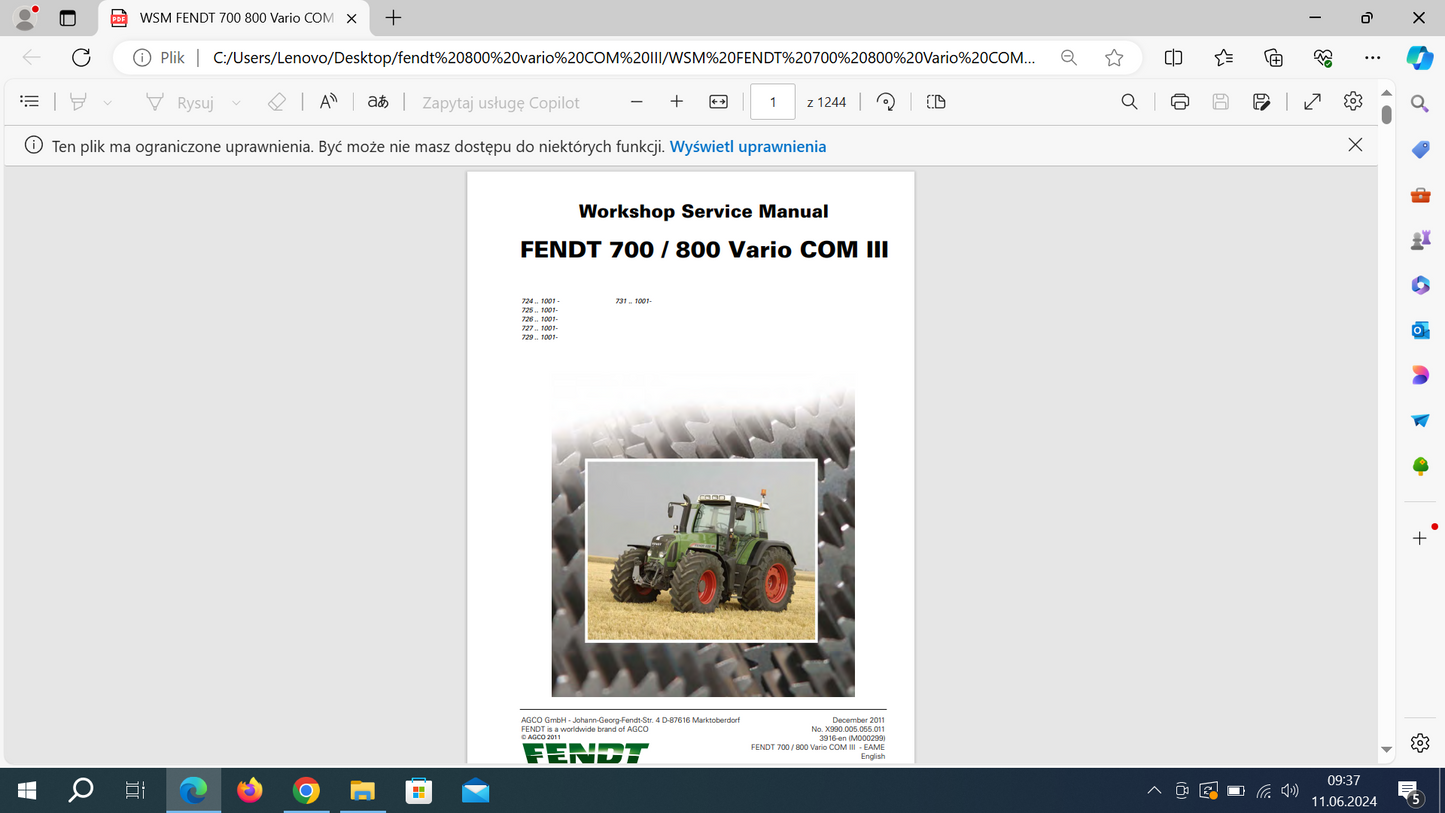Open Settings and more menu
This screenshot has height=813, width=1445.
pyautogui.click(x=1372, y=57)
